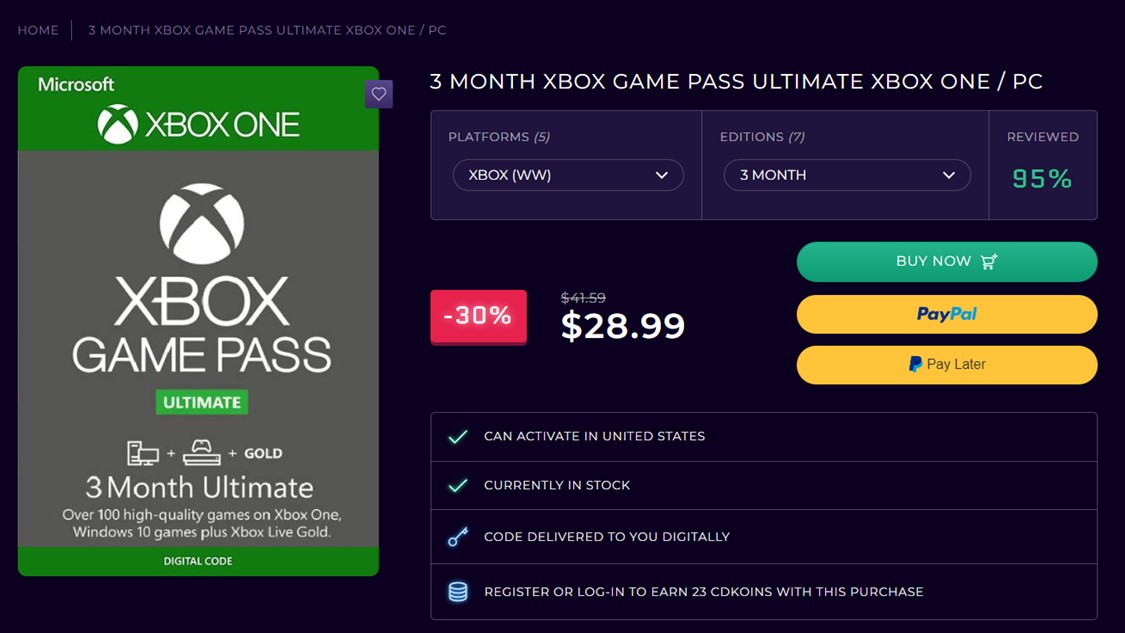Select the product breadcrumb for Game Pass Ultimate
This screenshot has height=633, width=1125.
point(266,30)
